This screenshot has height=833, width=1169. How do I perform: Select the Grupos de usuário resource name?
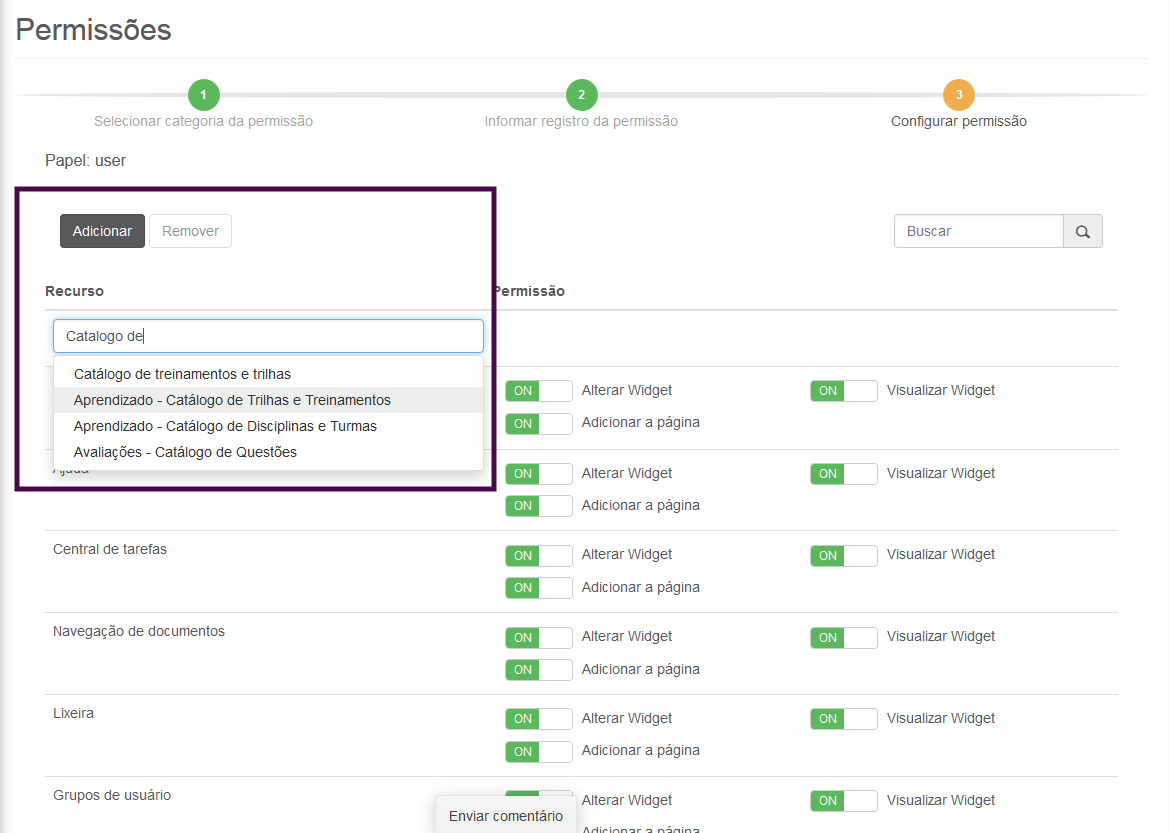tap(112, 796)
